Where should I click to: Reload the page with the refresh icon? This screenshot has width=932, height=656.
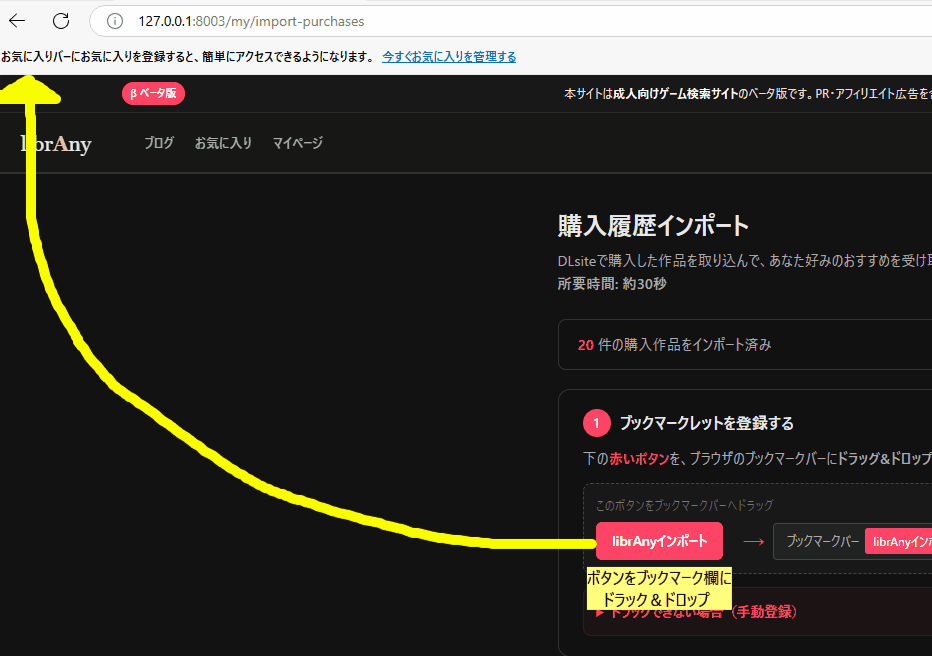pos(61,21)
